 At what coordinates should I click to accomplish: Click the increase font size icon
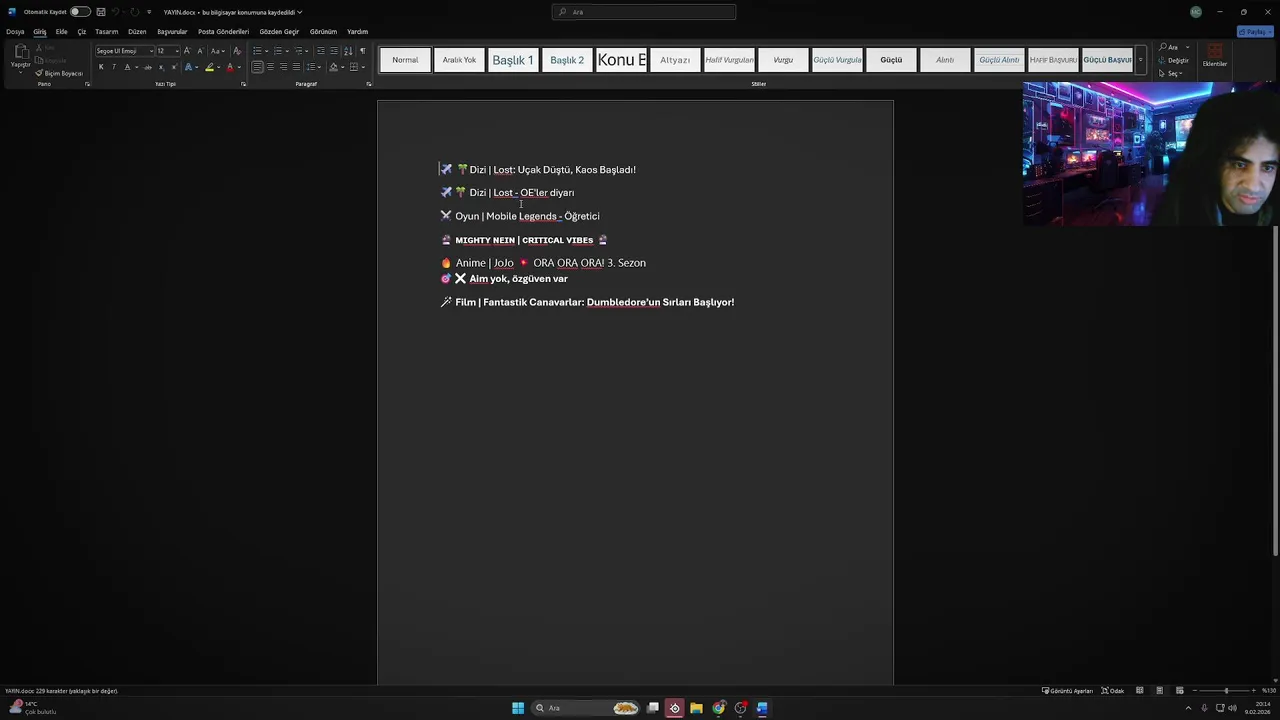187,51
